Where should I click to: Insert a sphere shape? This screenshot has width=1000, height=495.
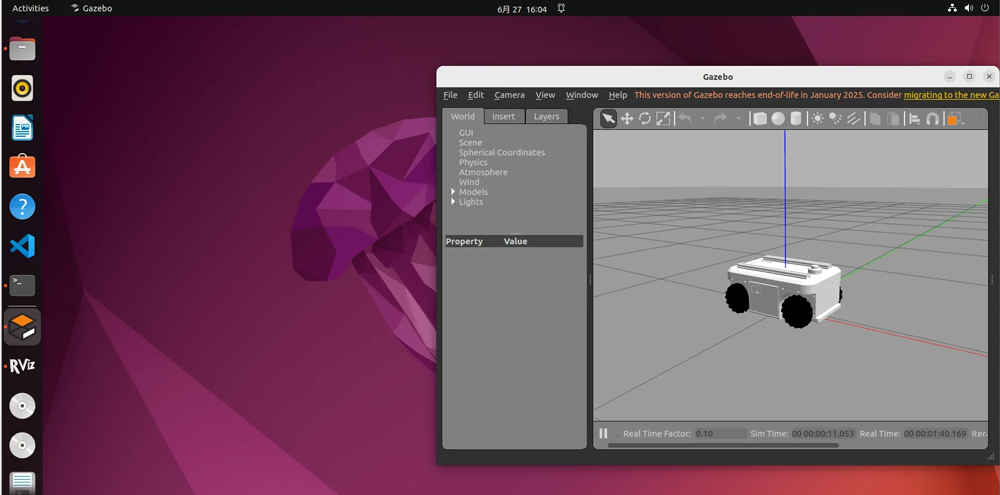click(x=777, y=119)
